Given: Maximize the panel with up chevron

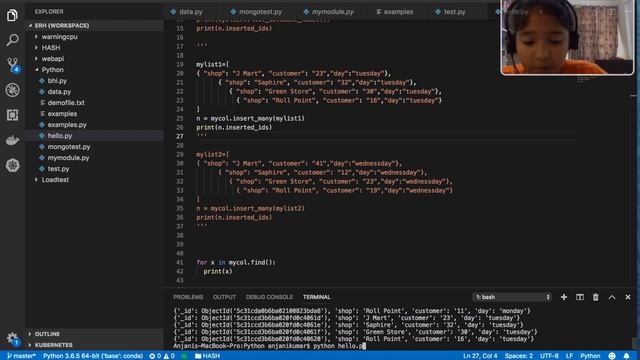Looking at the screenshot, I should click(612, 297).
